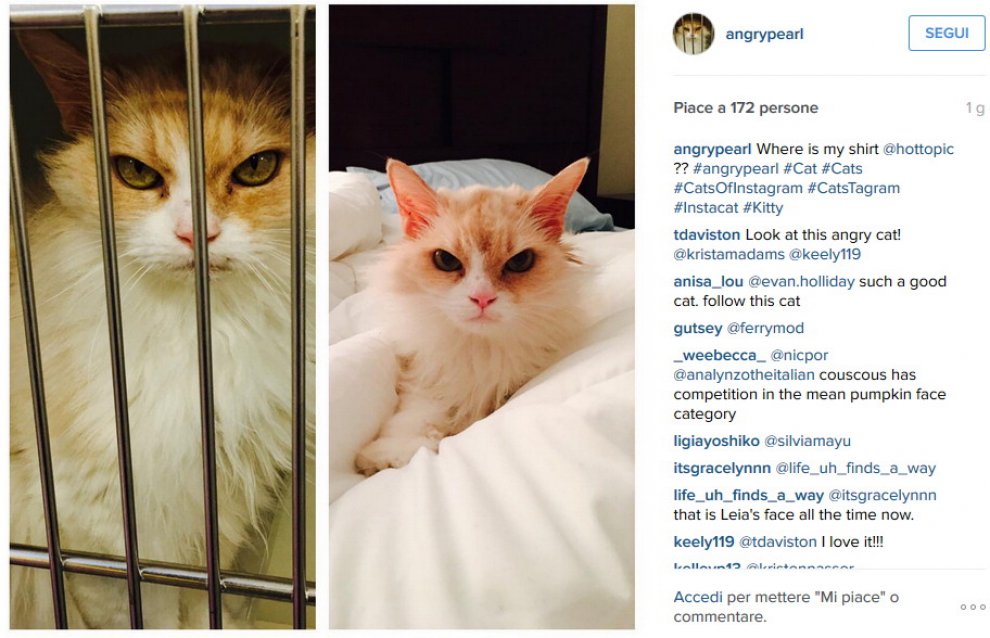View tdaviston commenter profile
Viewport: 990px width, 638px height.
pos(707,235)
